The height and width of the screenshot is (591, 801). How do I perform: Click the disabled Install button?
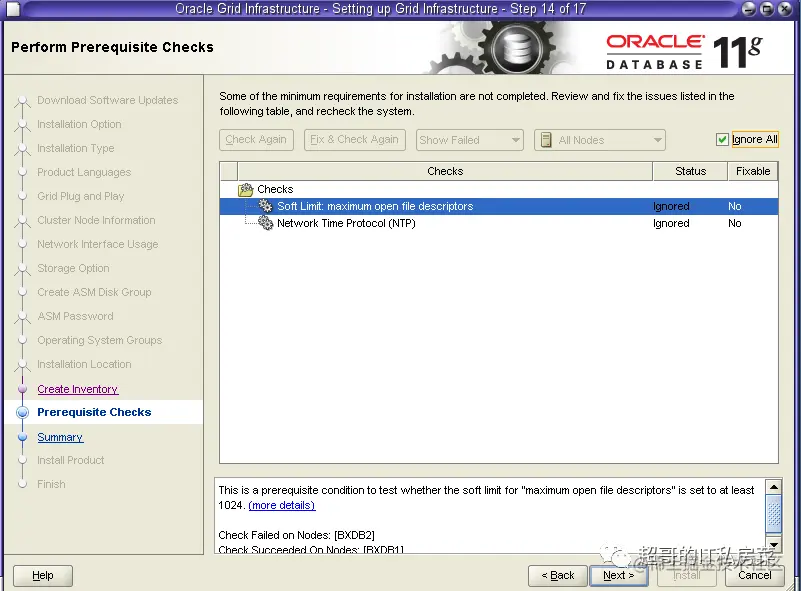tap(686, 575)
